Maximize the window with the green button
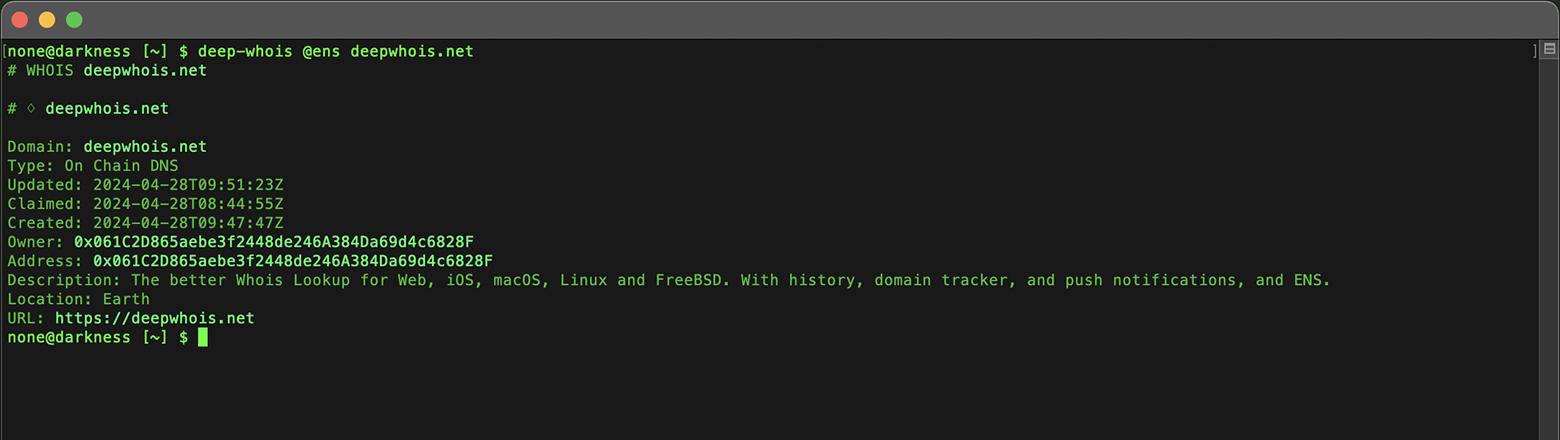The image size is (1560, 440). 74,20
